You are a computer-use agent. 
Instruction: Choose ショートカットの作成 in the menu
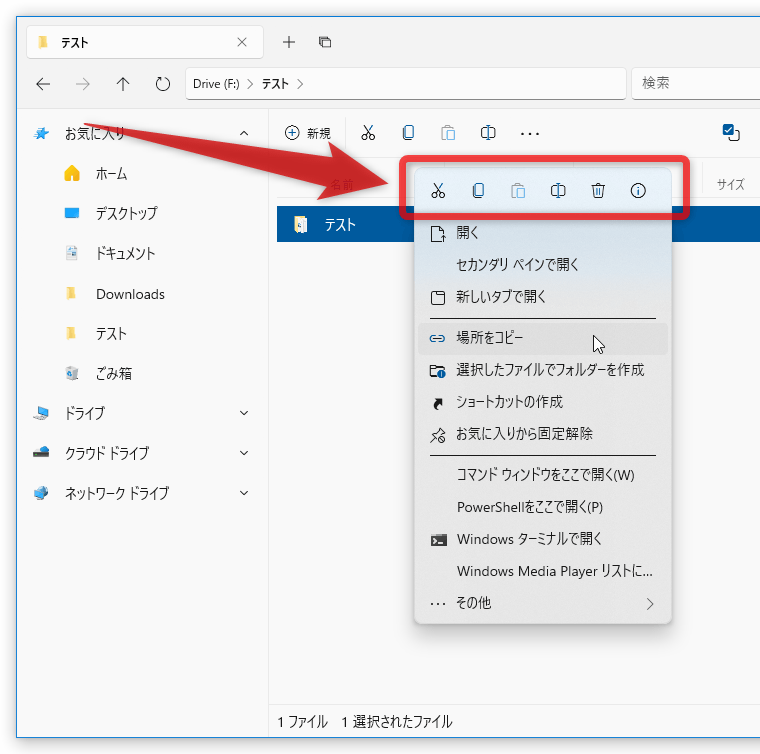[x=543, y=402]
